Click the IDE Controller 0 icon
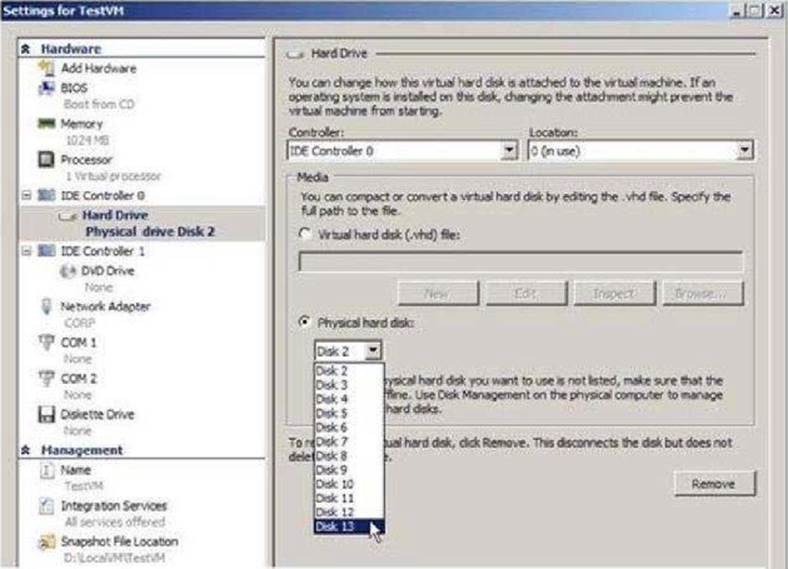Viewport: 788px width, 569px height. pos(47,195)
